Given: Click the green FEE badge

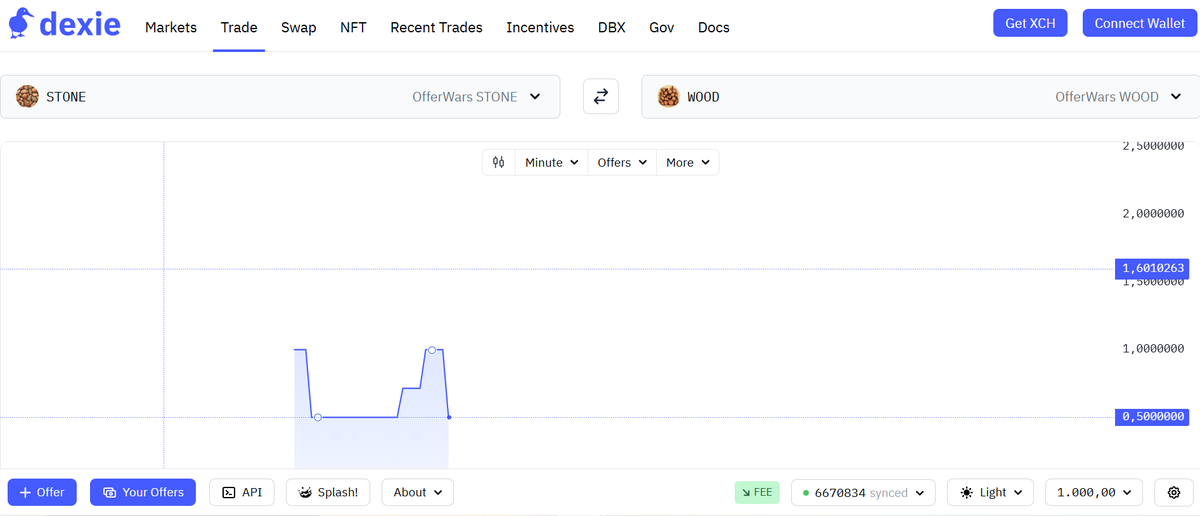Looking at the screenshot, I should [x=757, y=492].
